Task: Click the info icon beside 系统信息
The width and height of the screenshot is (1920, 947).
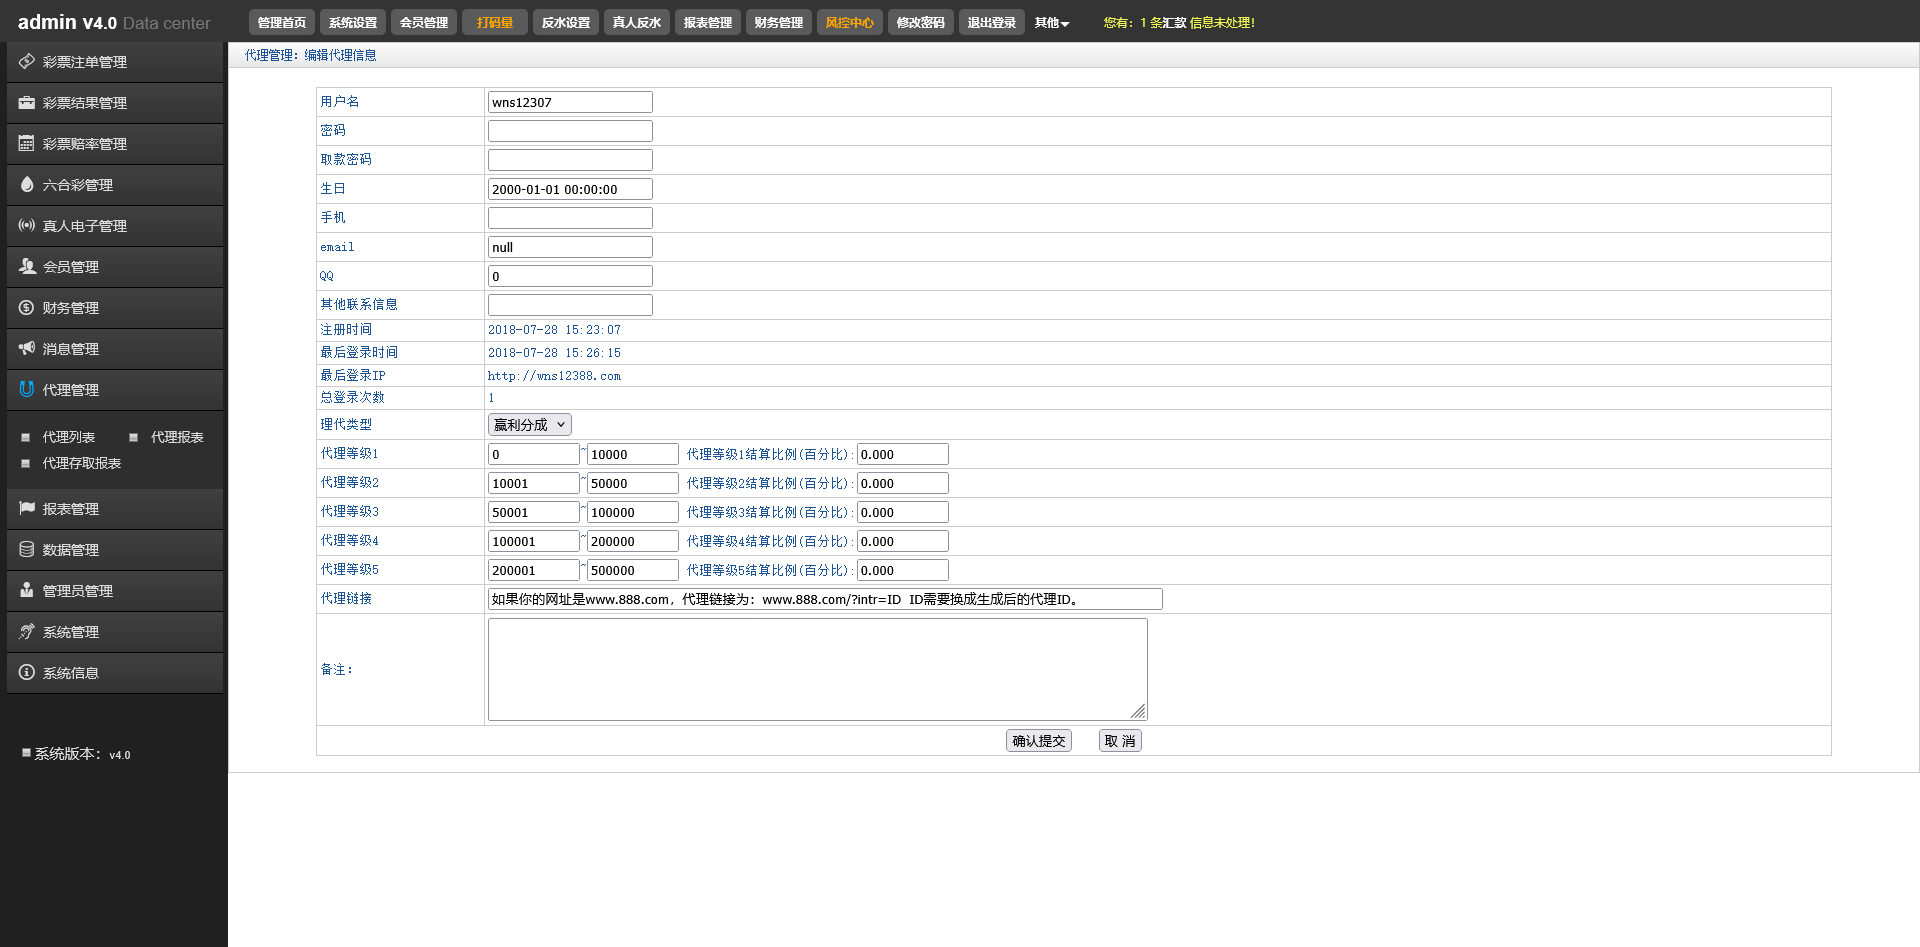Action: 27,673
